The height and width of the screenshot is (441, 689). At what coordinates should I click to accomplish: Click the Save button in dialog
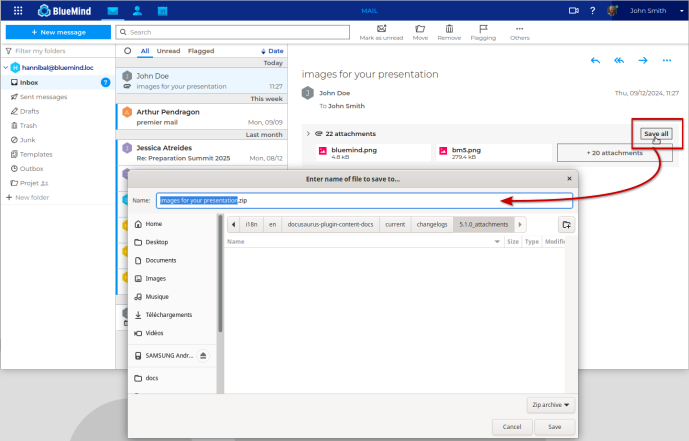click(x=554, y=427)
